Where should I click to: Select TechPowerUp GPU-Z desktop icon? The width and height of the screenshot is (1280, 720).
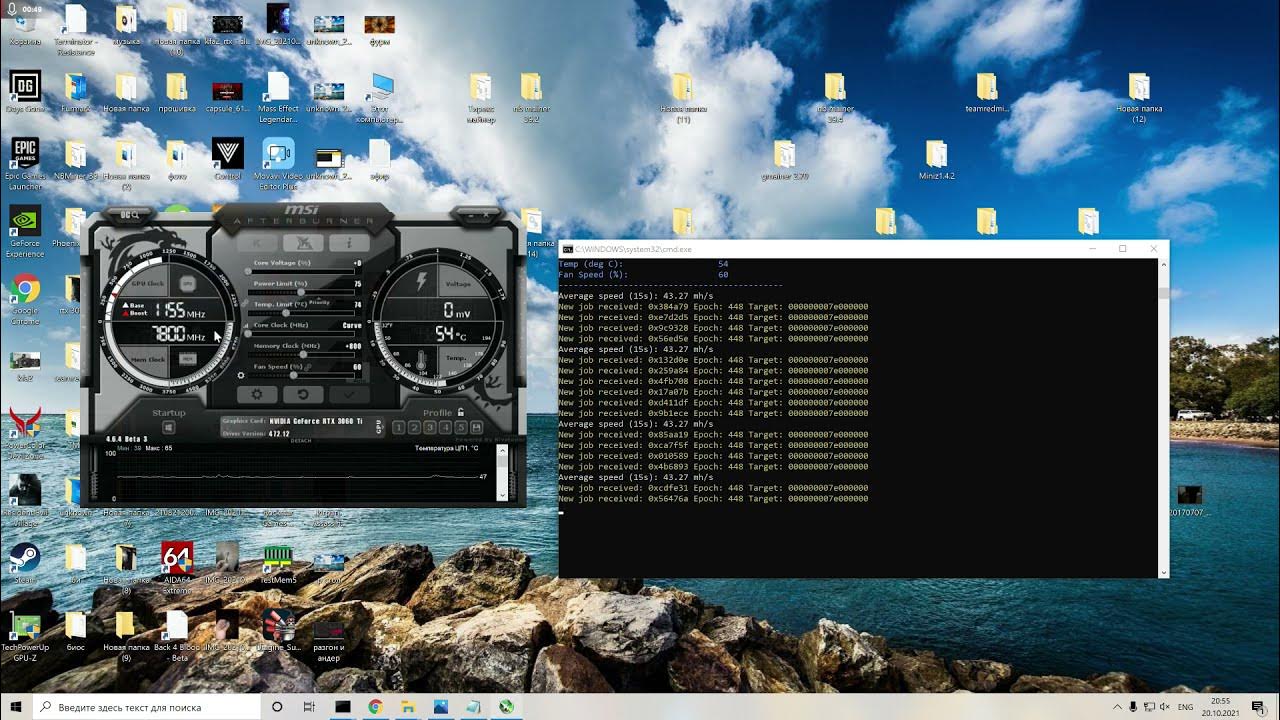(25, 638)
